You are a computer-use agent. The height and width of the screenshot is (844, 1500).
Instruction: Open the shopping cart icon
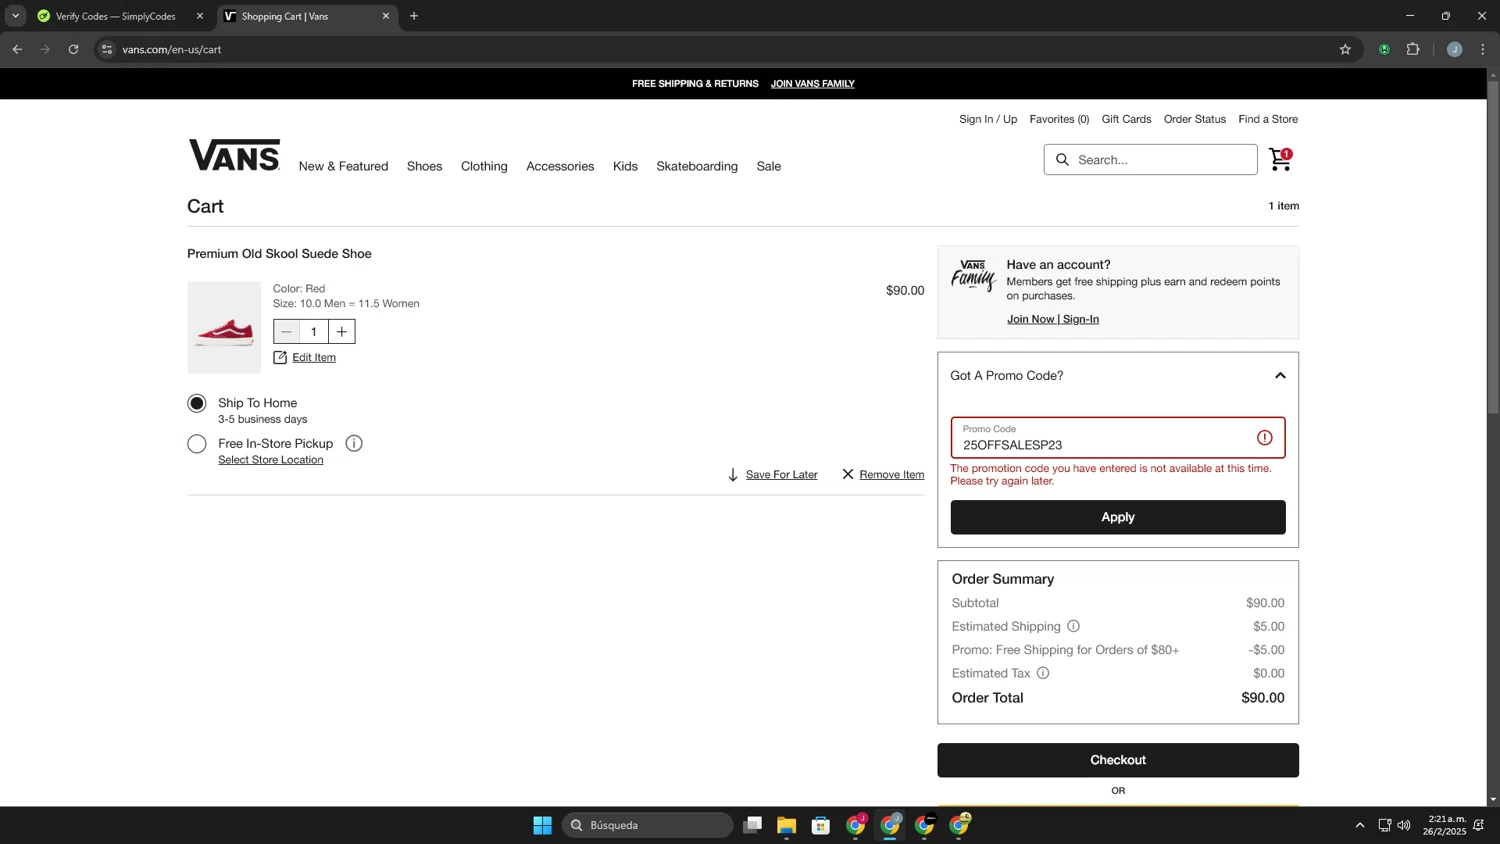pyautogui.click(x=1280, y=159)
